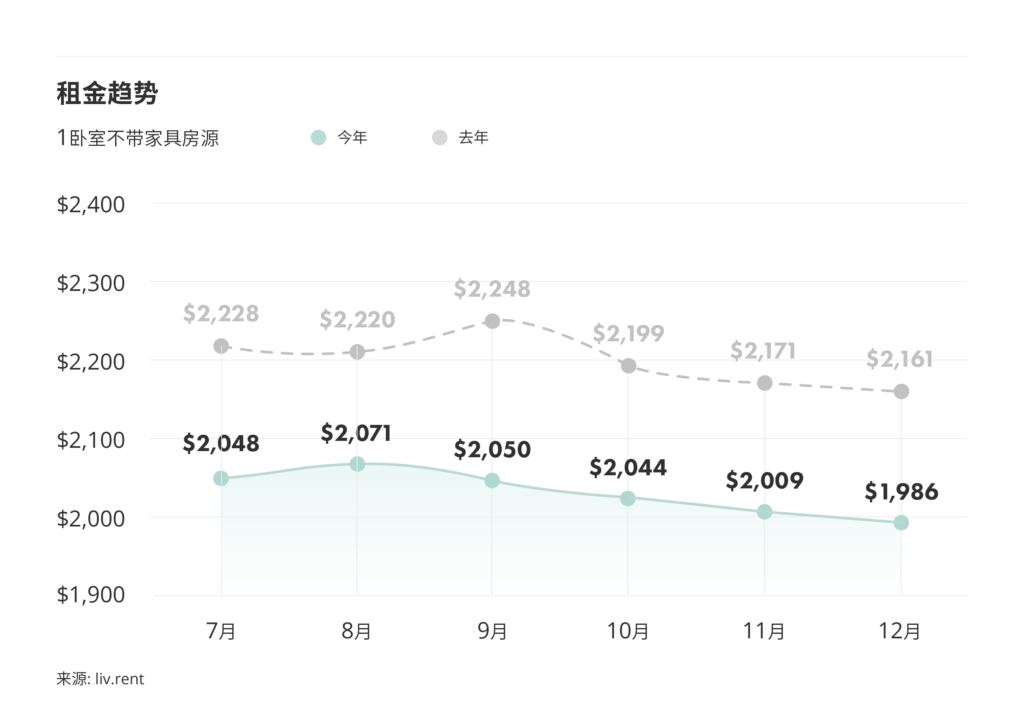Click the green 10月 data point marker
This screenshot has width=1024, height=717.
(x=628, y=498)
